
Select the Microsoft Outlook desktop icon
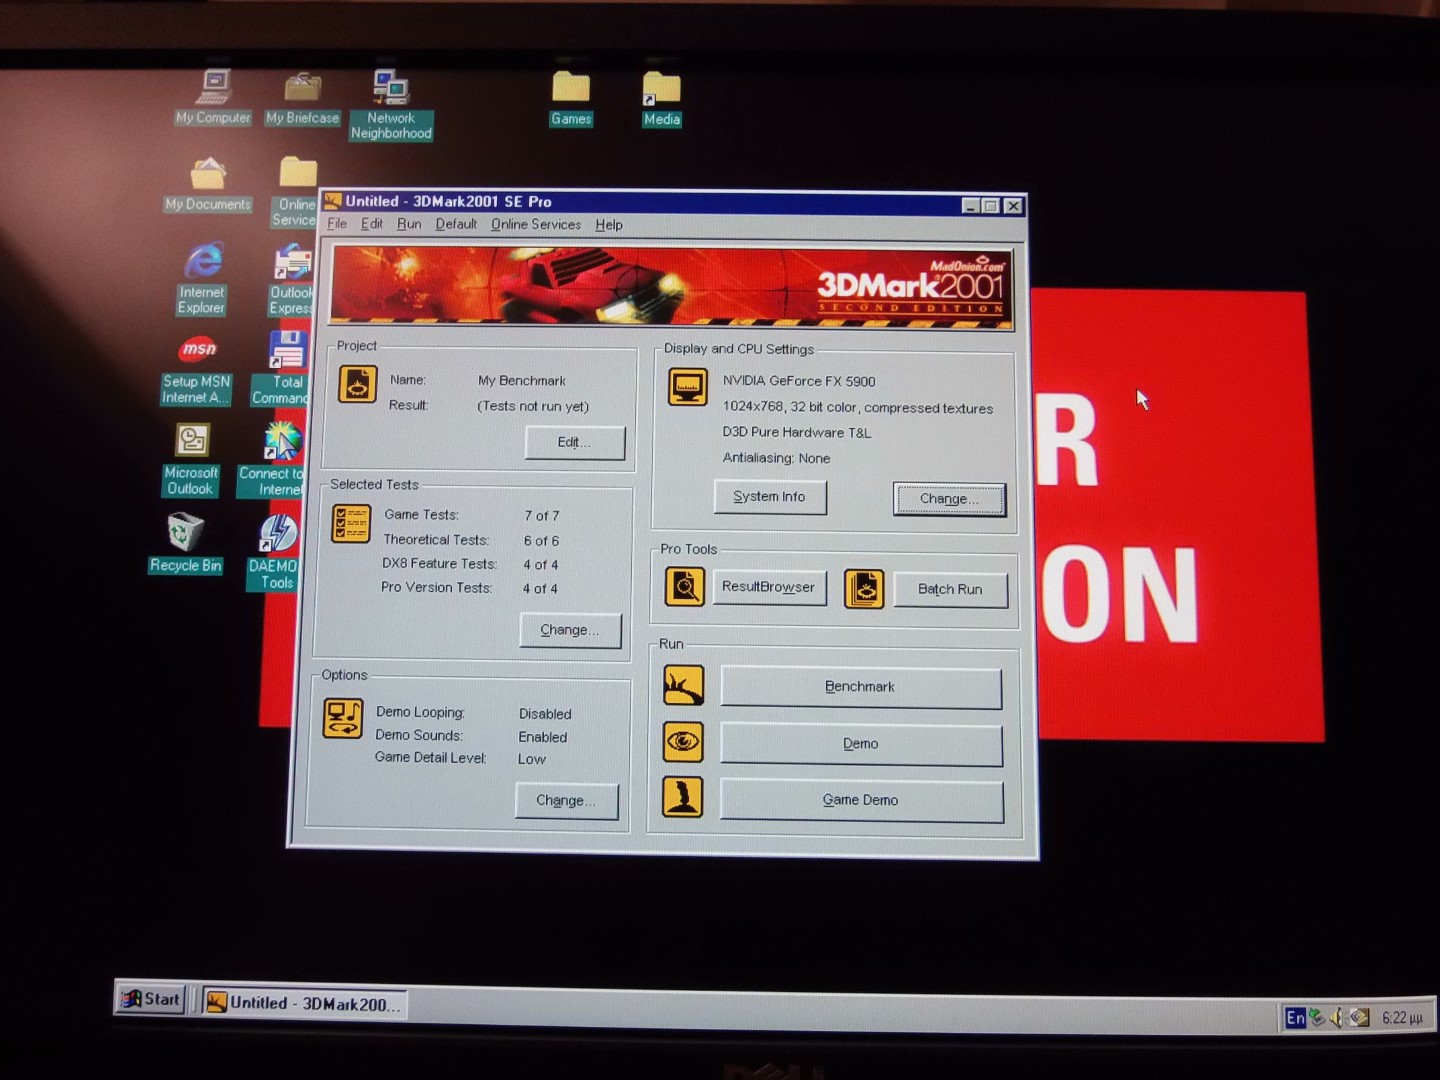(x=191, y=460)
